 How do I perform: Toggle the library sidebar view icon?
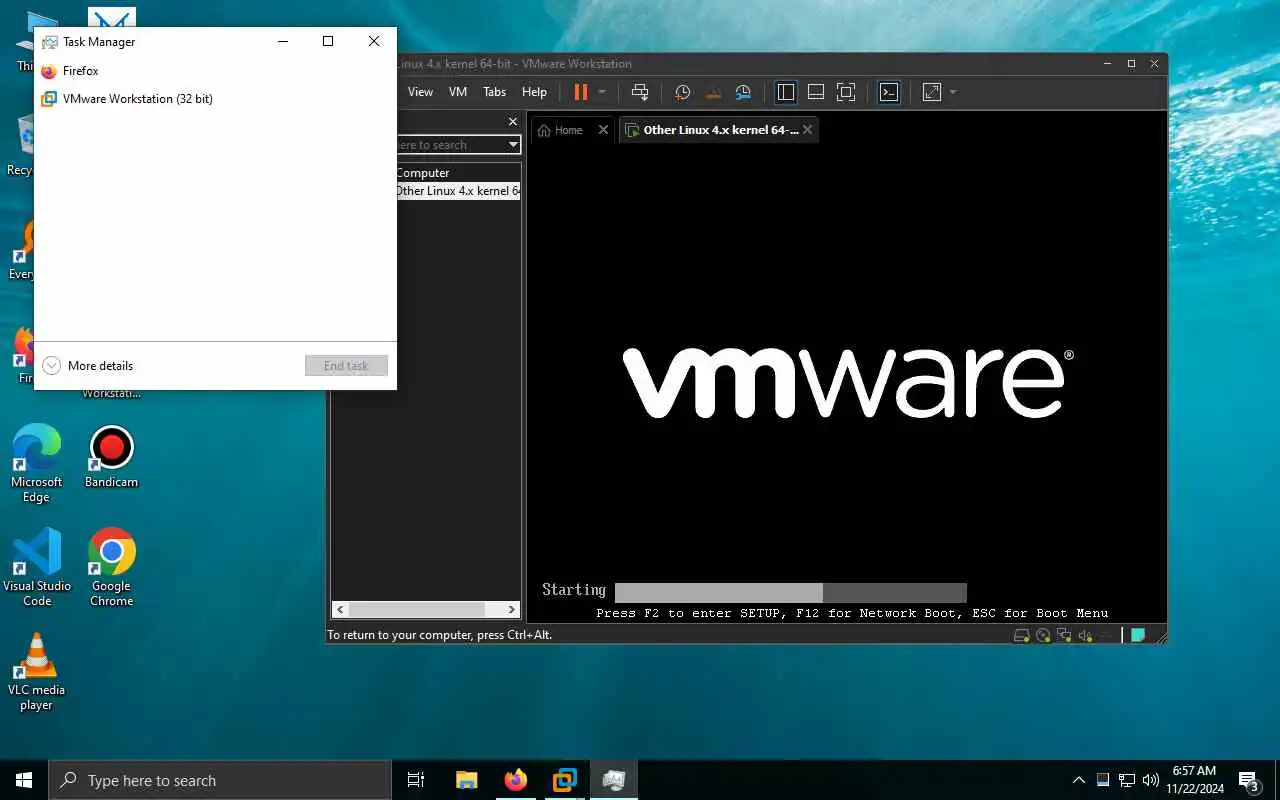(786, 92)
